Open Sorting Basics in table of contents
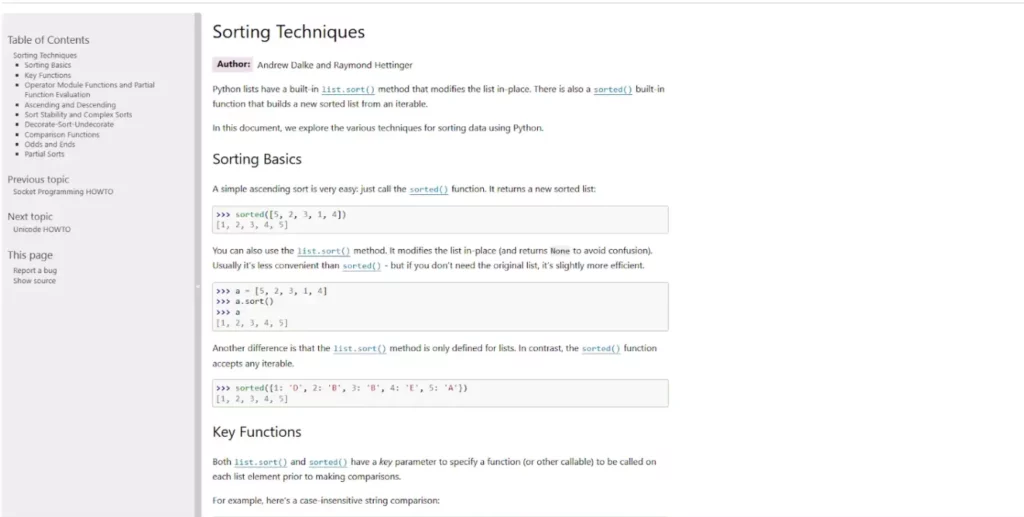The image size is (1024, 517). (x=48, y=65)
